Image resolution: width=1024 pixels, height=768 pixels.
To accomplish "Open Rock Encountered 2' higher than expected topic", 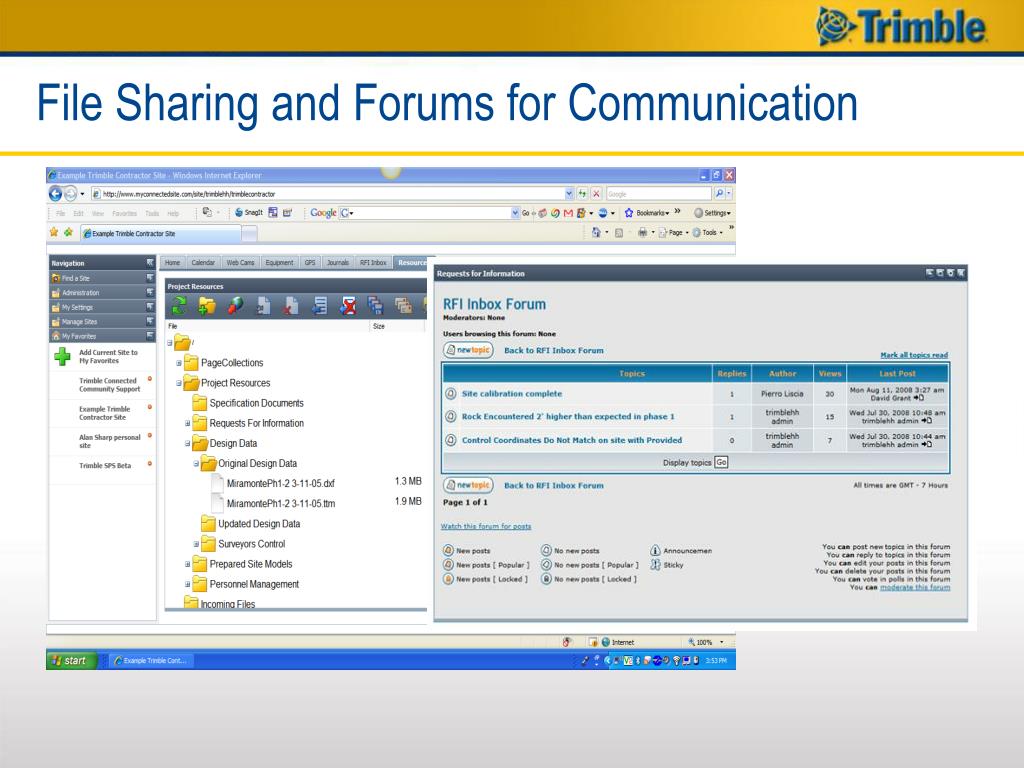I will click(568, 417).
